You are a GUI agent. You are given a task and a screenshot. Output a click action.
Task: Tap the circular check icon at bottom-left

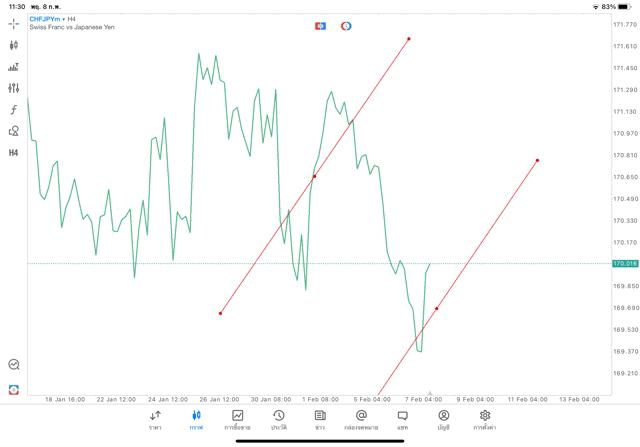(x=14, y=365)
